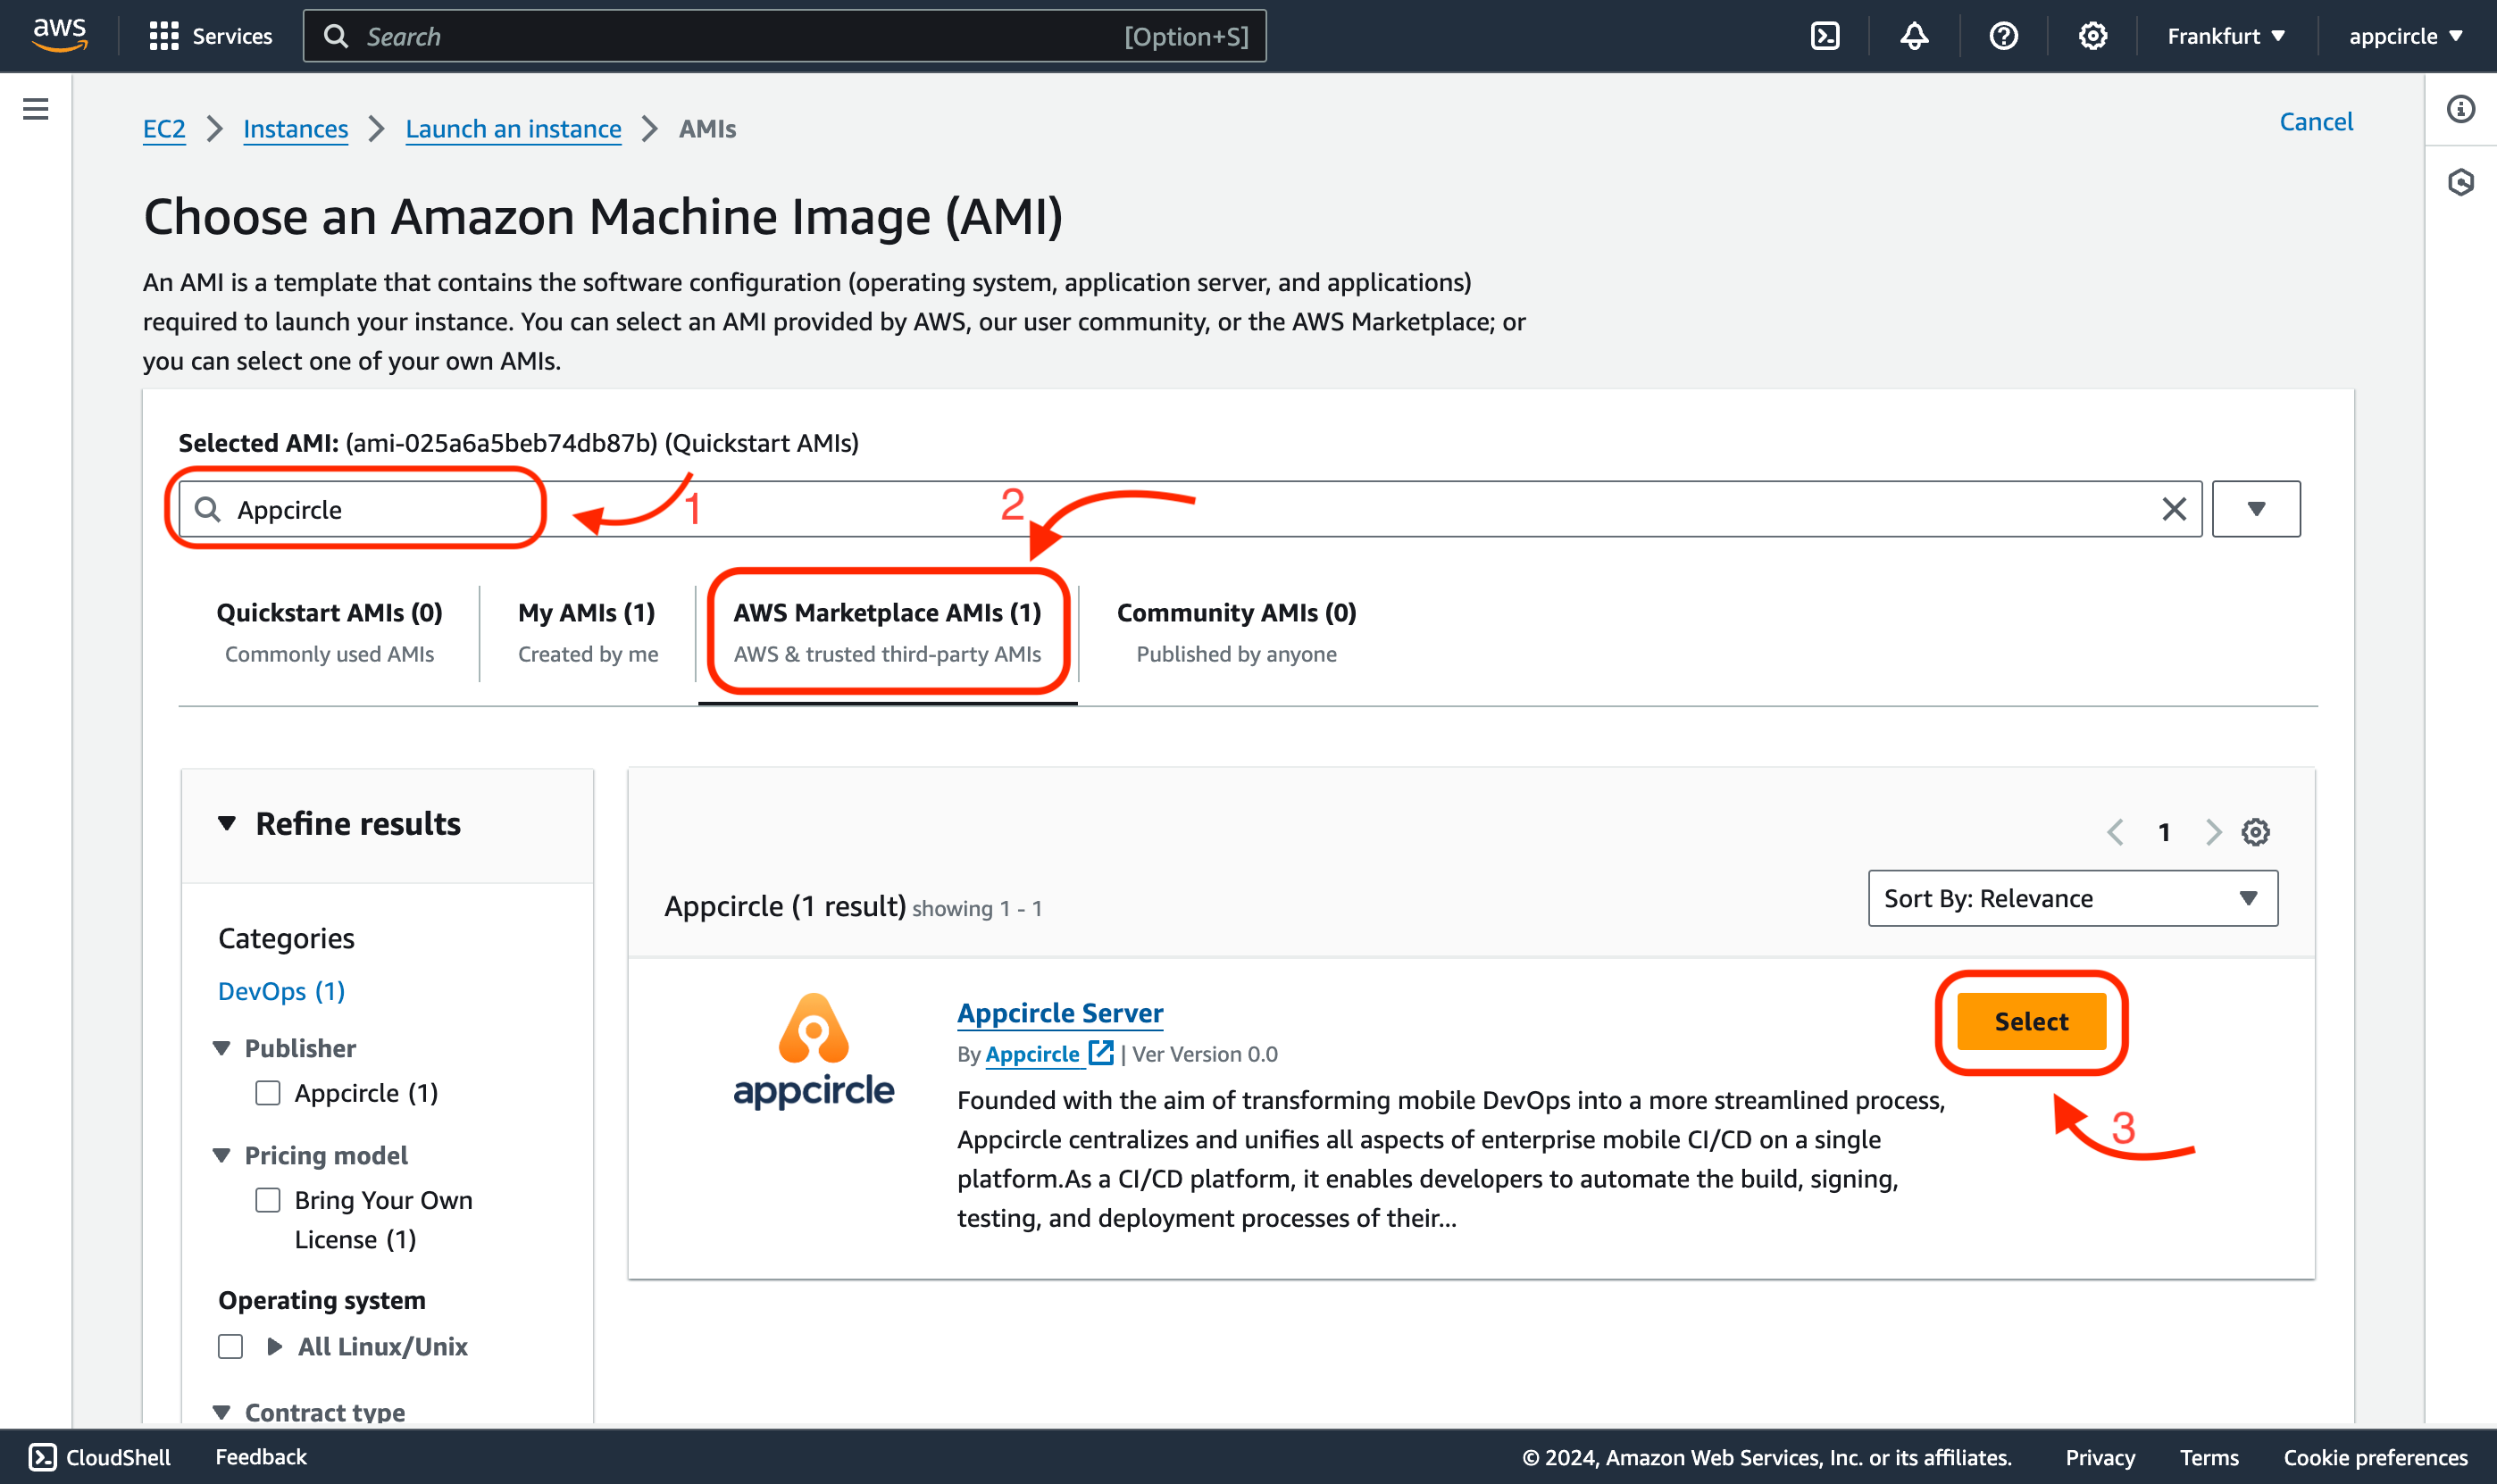Expand the All Linux/Unix tree arrow
Viewport: 2497px width, 1484px height.
[275, 1347]
